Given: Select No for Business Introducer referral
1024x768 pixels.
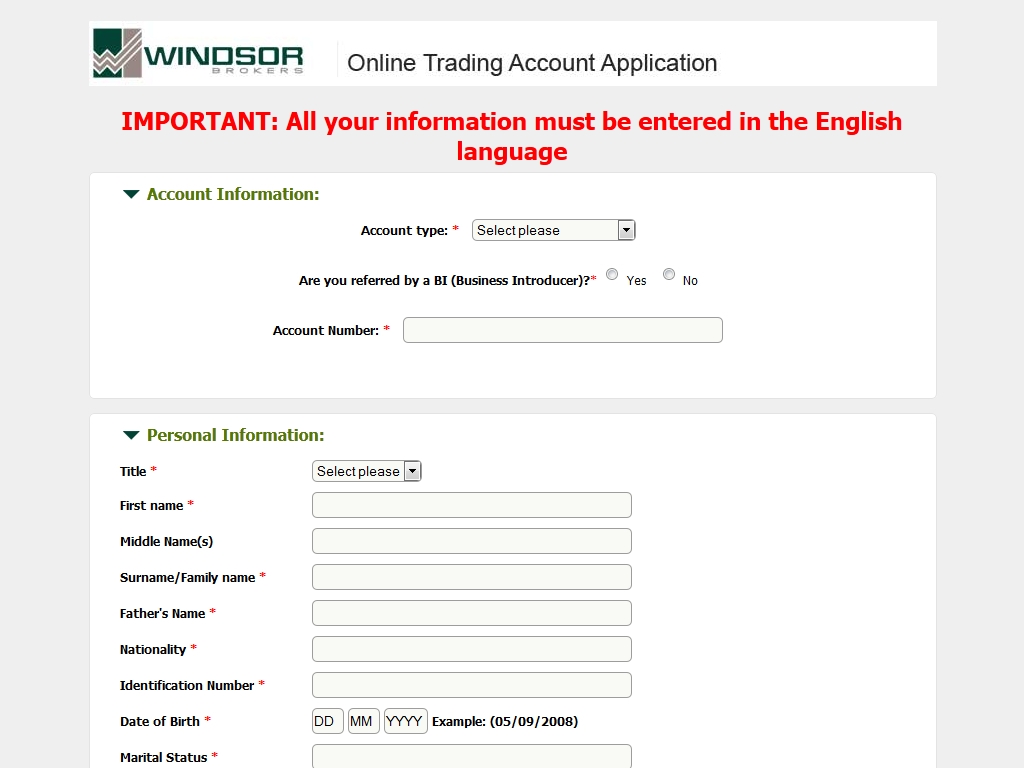Looking at the screenshot, I should pyautogui.click(x=669, y=275).
